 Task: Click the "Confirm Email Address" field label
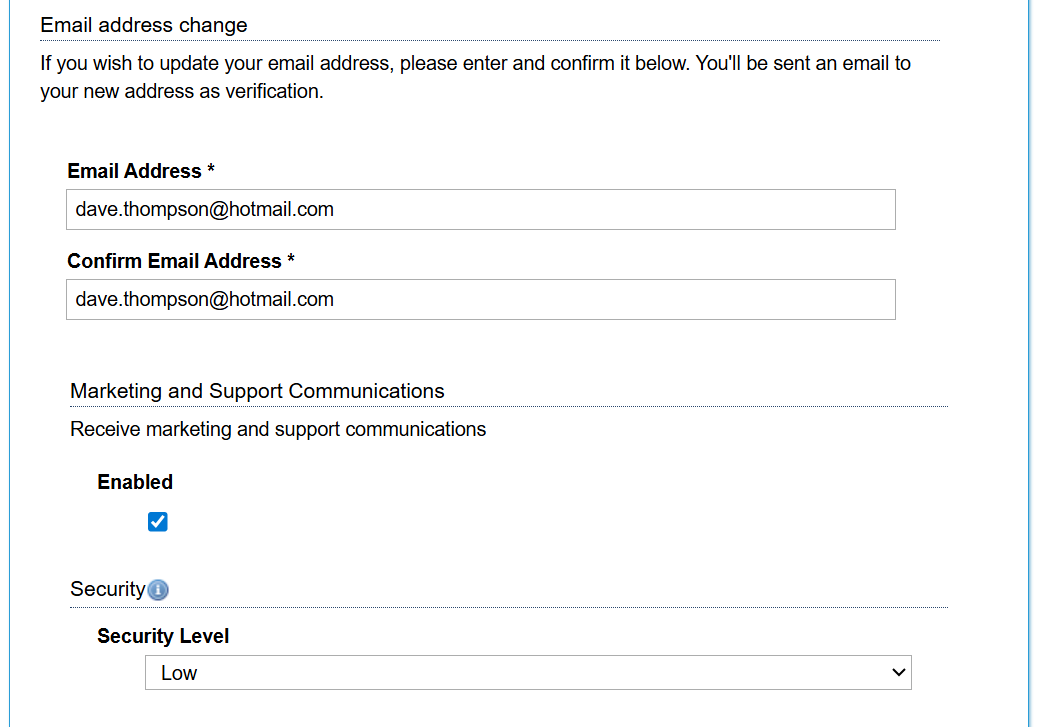[x=174, y=261]
